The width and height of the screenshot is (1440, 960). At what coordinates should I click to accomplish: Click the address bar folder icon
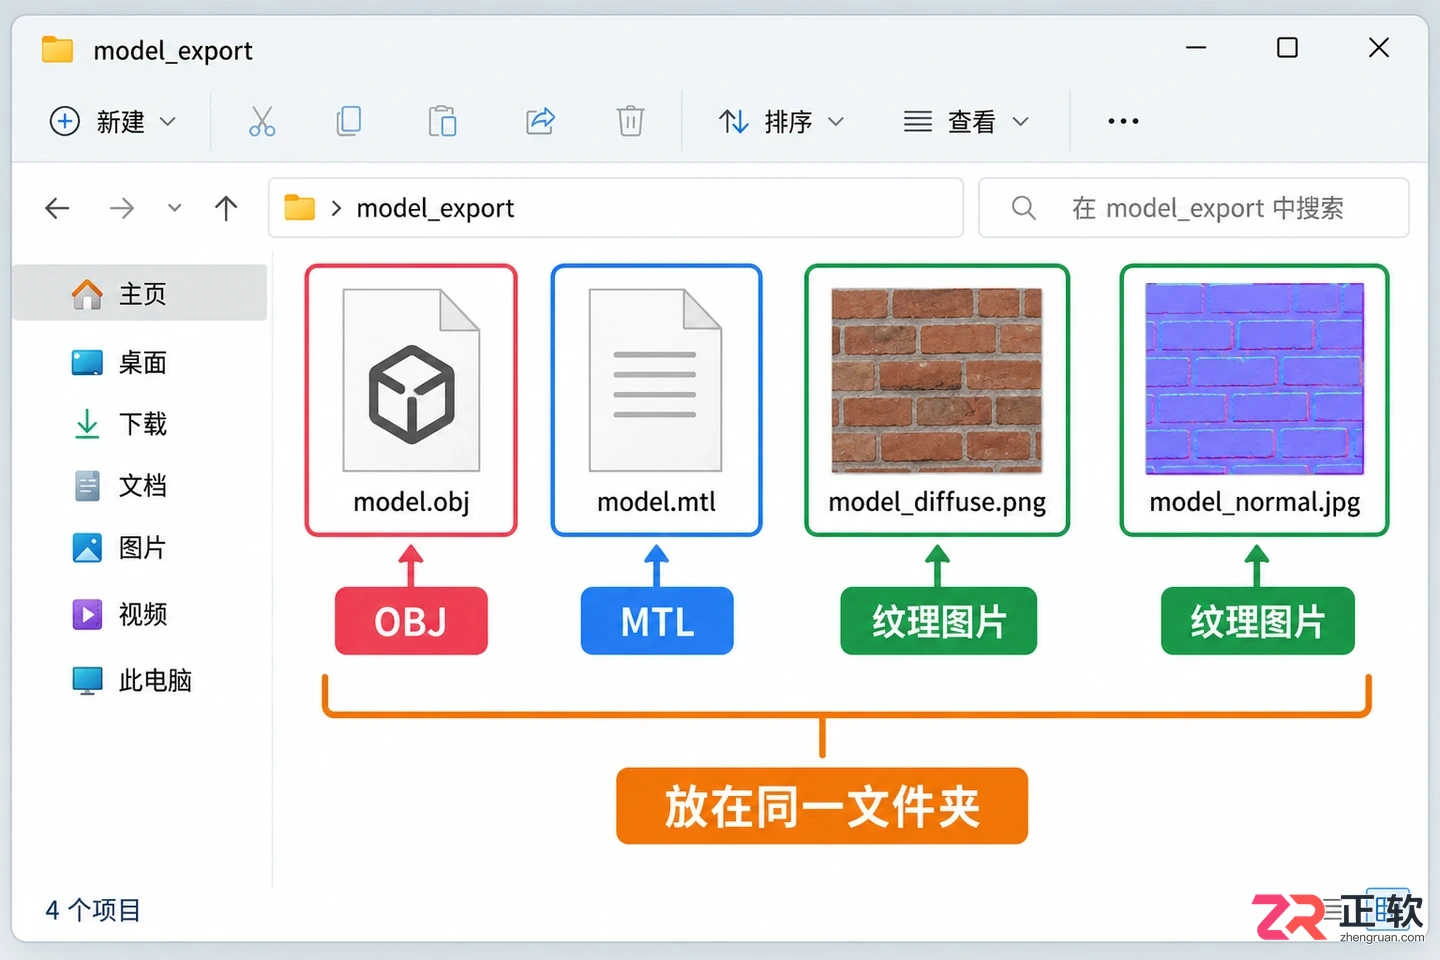pos(299,208)
